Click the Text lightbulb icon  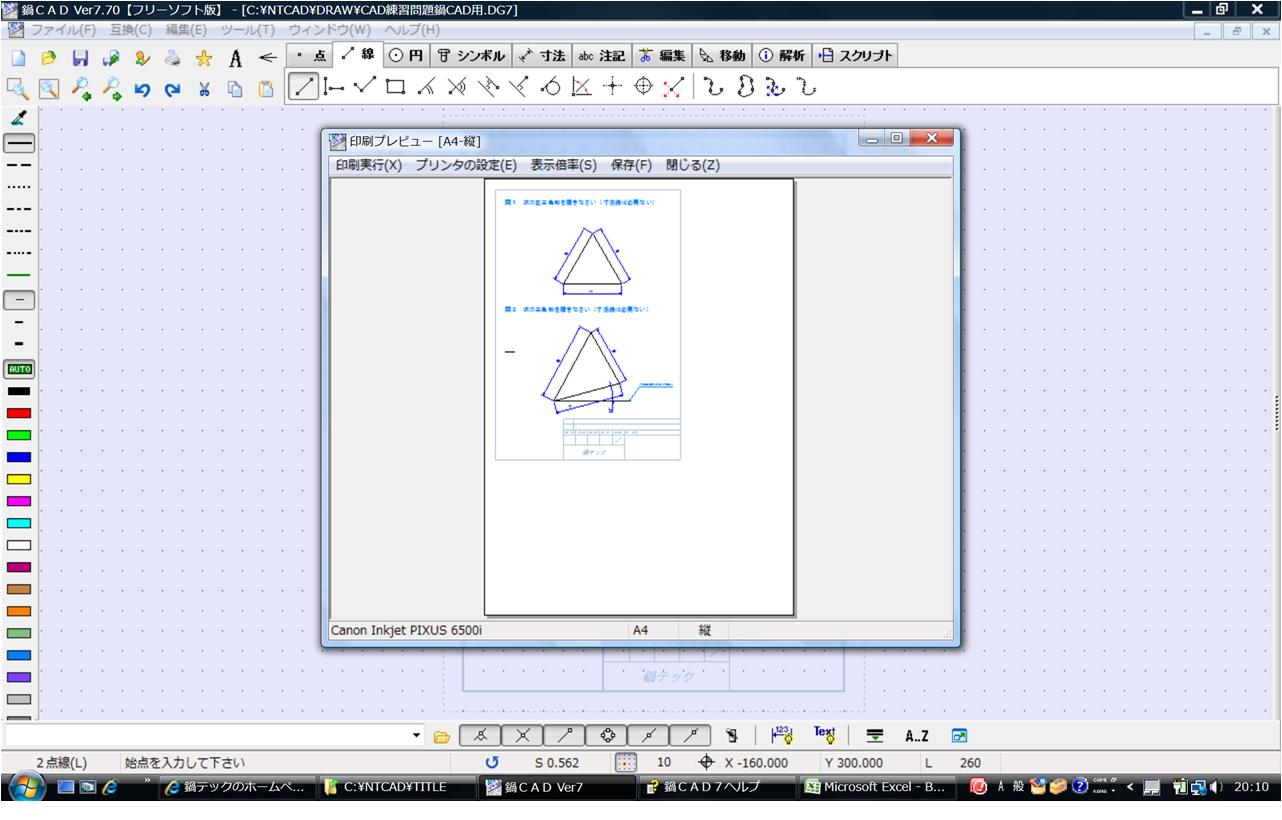click(x=825, y=735)
